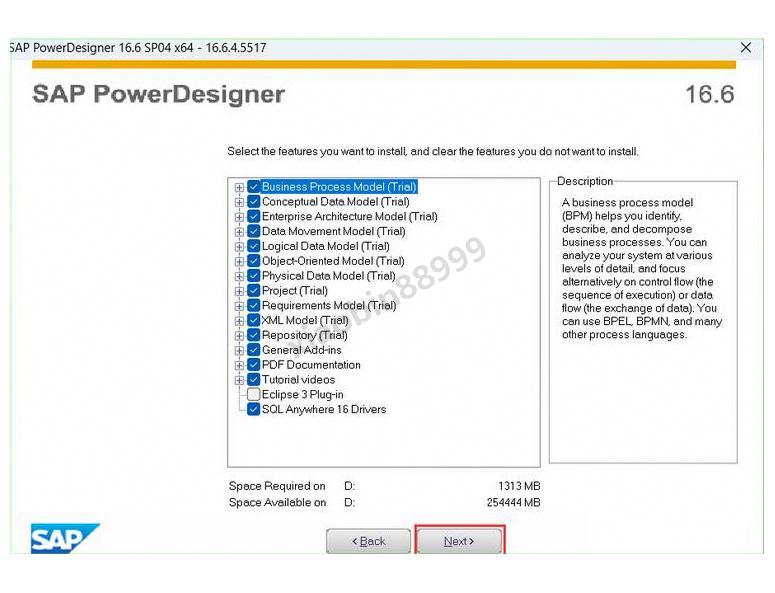Enable Eclipse 3 Plug-in checkbox
775x593 pixels.
coord(254,394)
